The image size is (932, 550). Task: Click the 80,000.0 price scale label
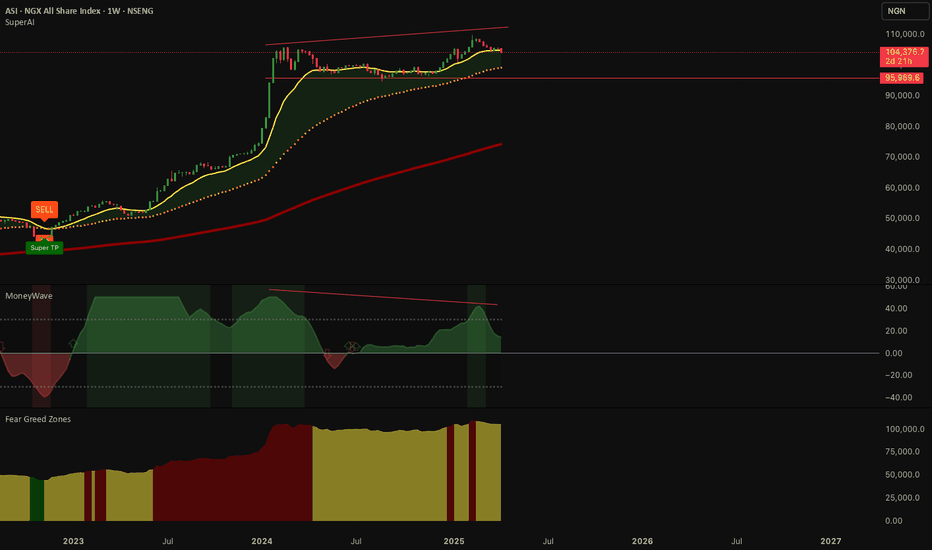click(x=902, y=126)
